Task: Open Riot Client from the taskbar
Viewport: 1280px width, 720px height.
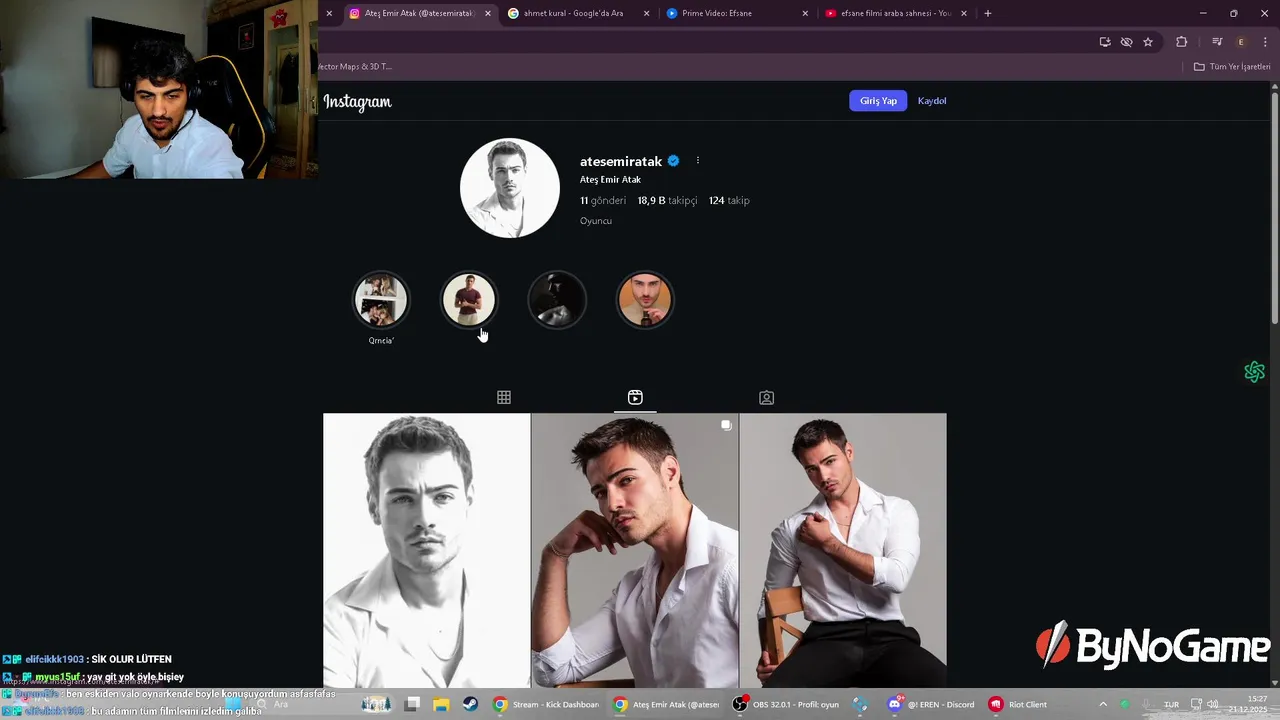Action: [1018, 705]
